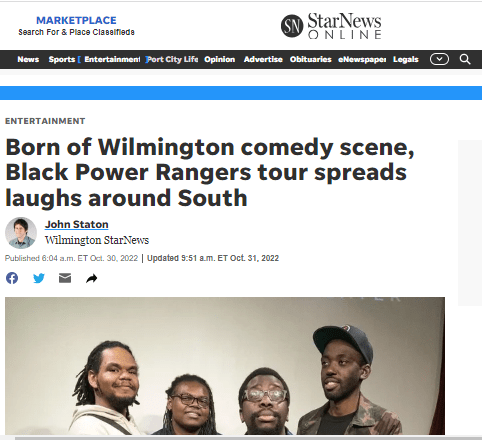This screenshot has width=482, height=440.
Task: Click the email share envelope icon
Action: click(x=65, y=278)
